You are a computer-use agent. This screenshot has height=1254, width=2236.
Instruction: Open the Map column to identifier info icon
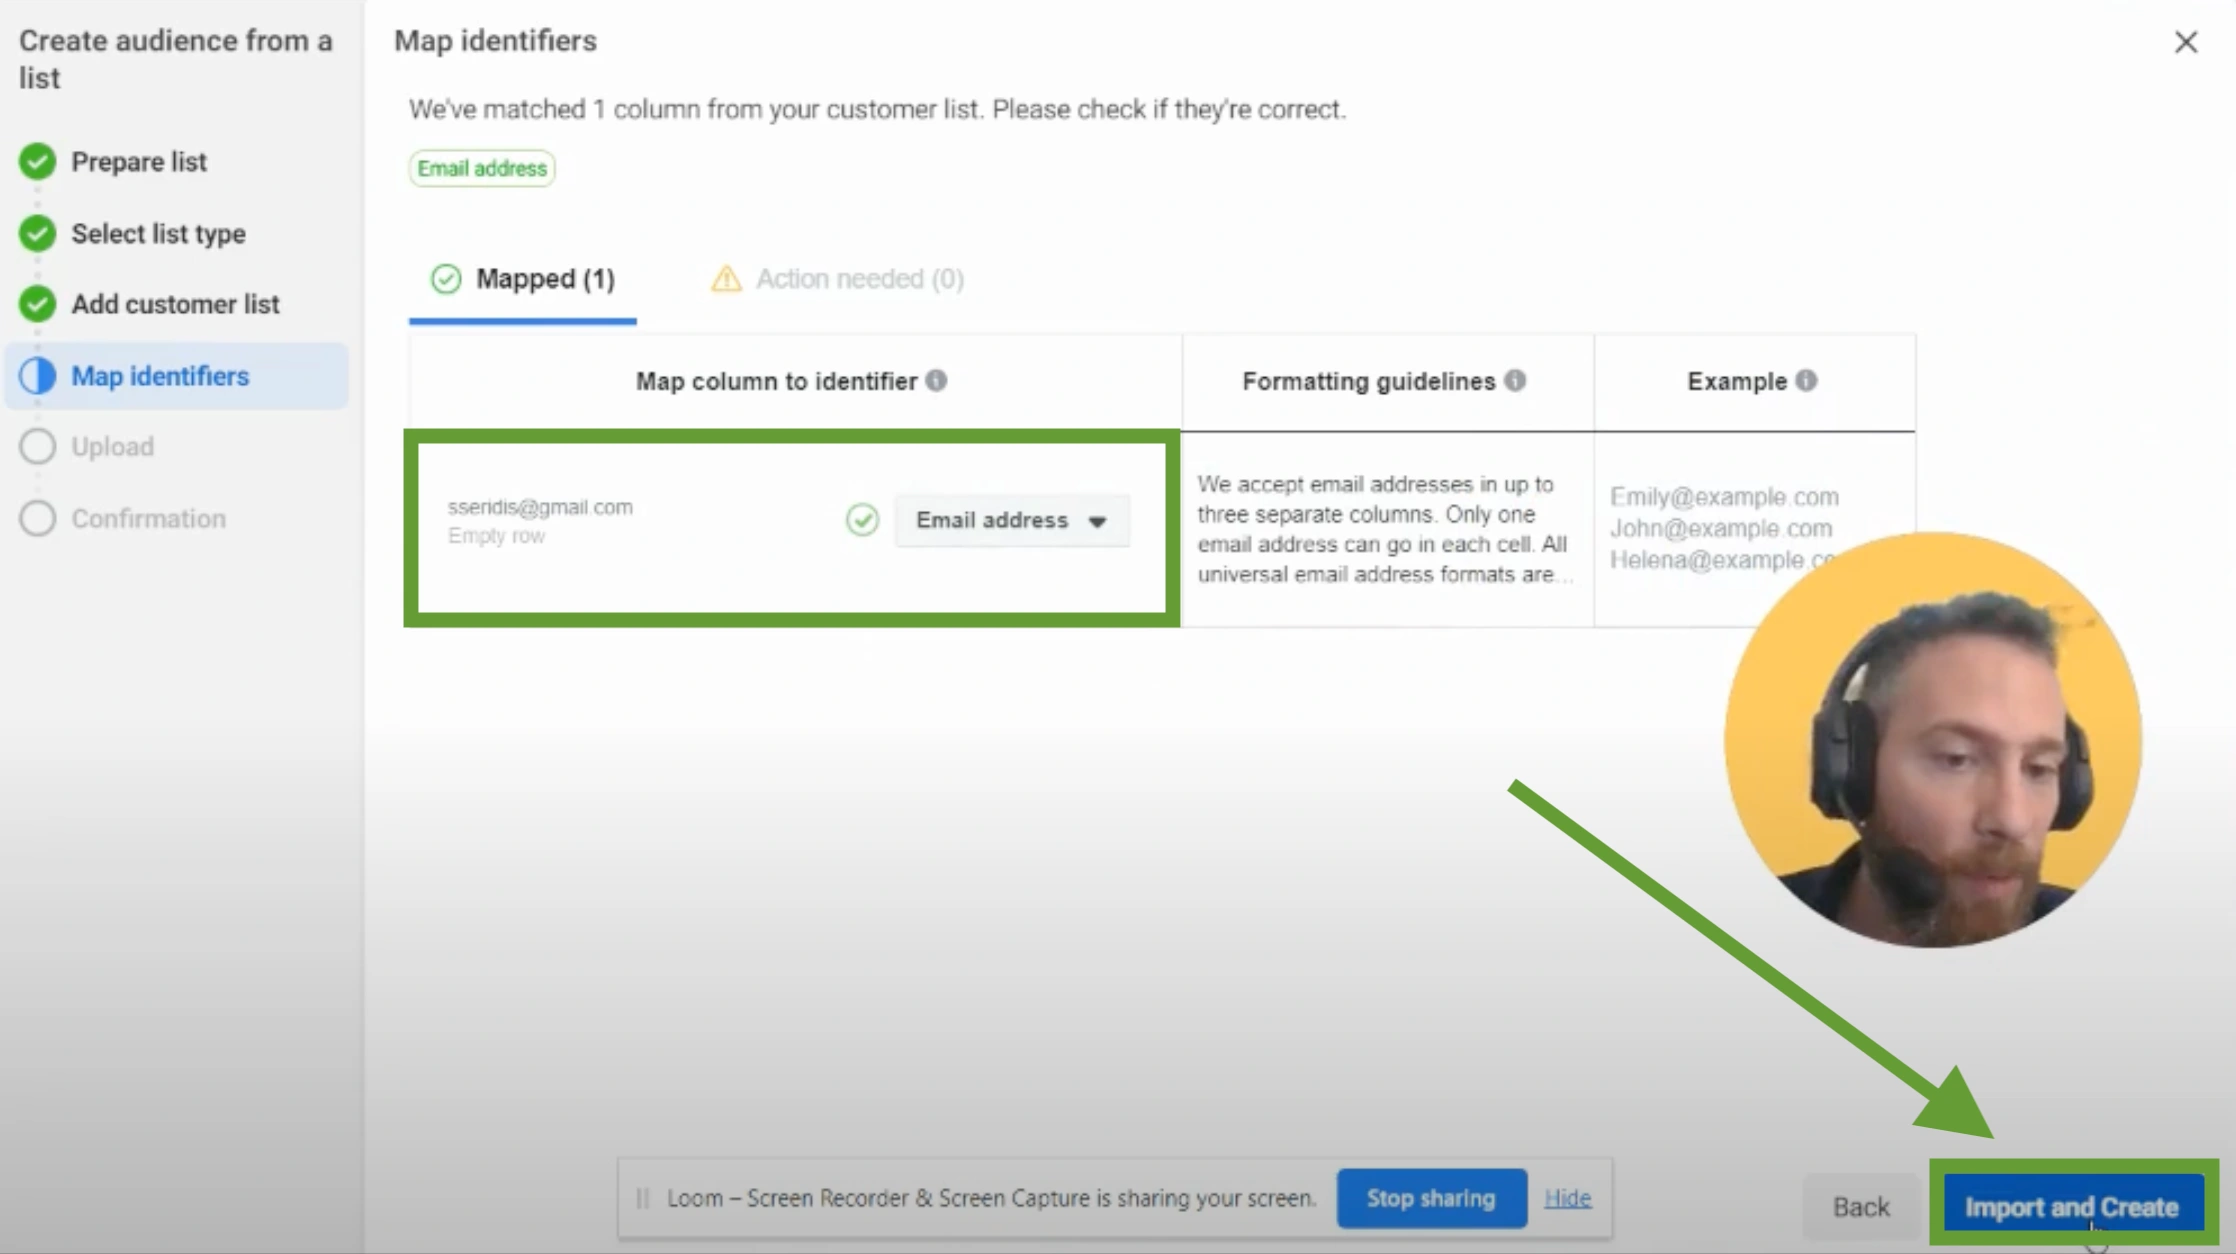coord(937,381)
